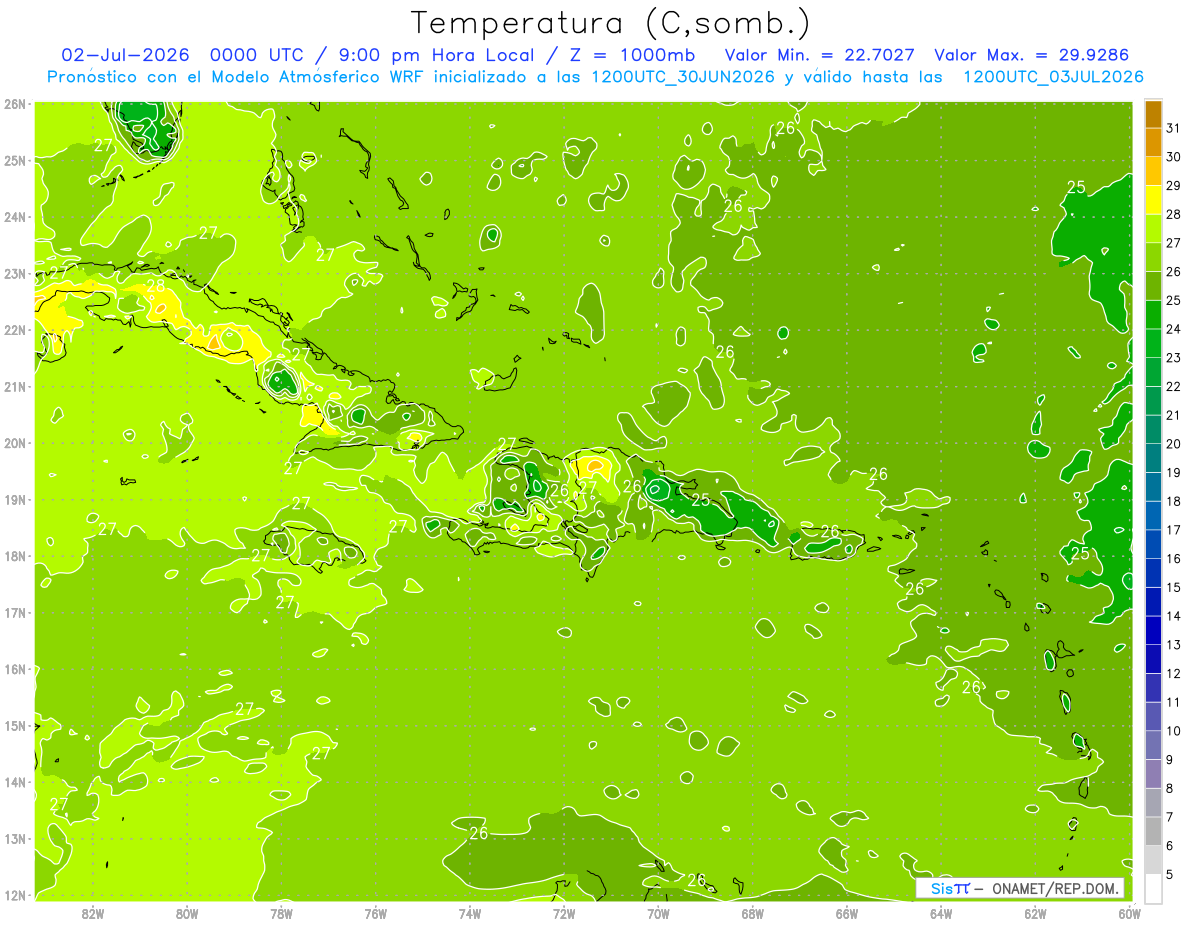The image size is (1200, 927).
Task: Click the "60W" longitude axis label
Action: point(1130,913)
